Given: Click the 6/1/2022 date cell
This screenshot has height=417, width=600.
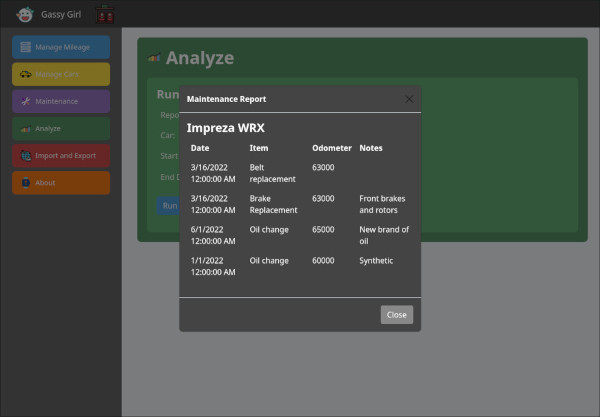Looking at the screenshot, I should click(x=213, y=235).
